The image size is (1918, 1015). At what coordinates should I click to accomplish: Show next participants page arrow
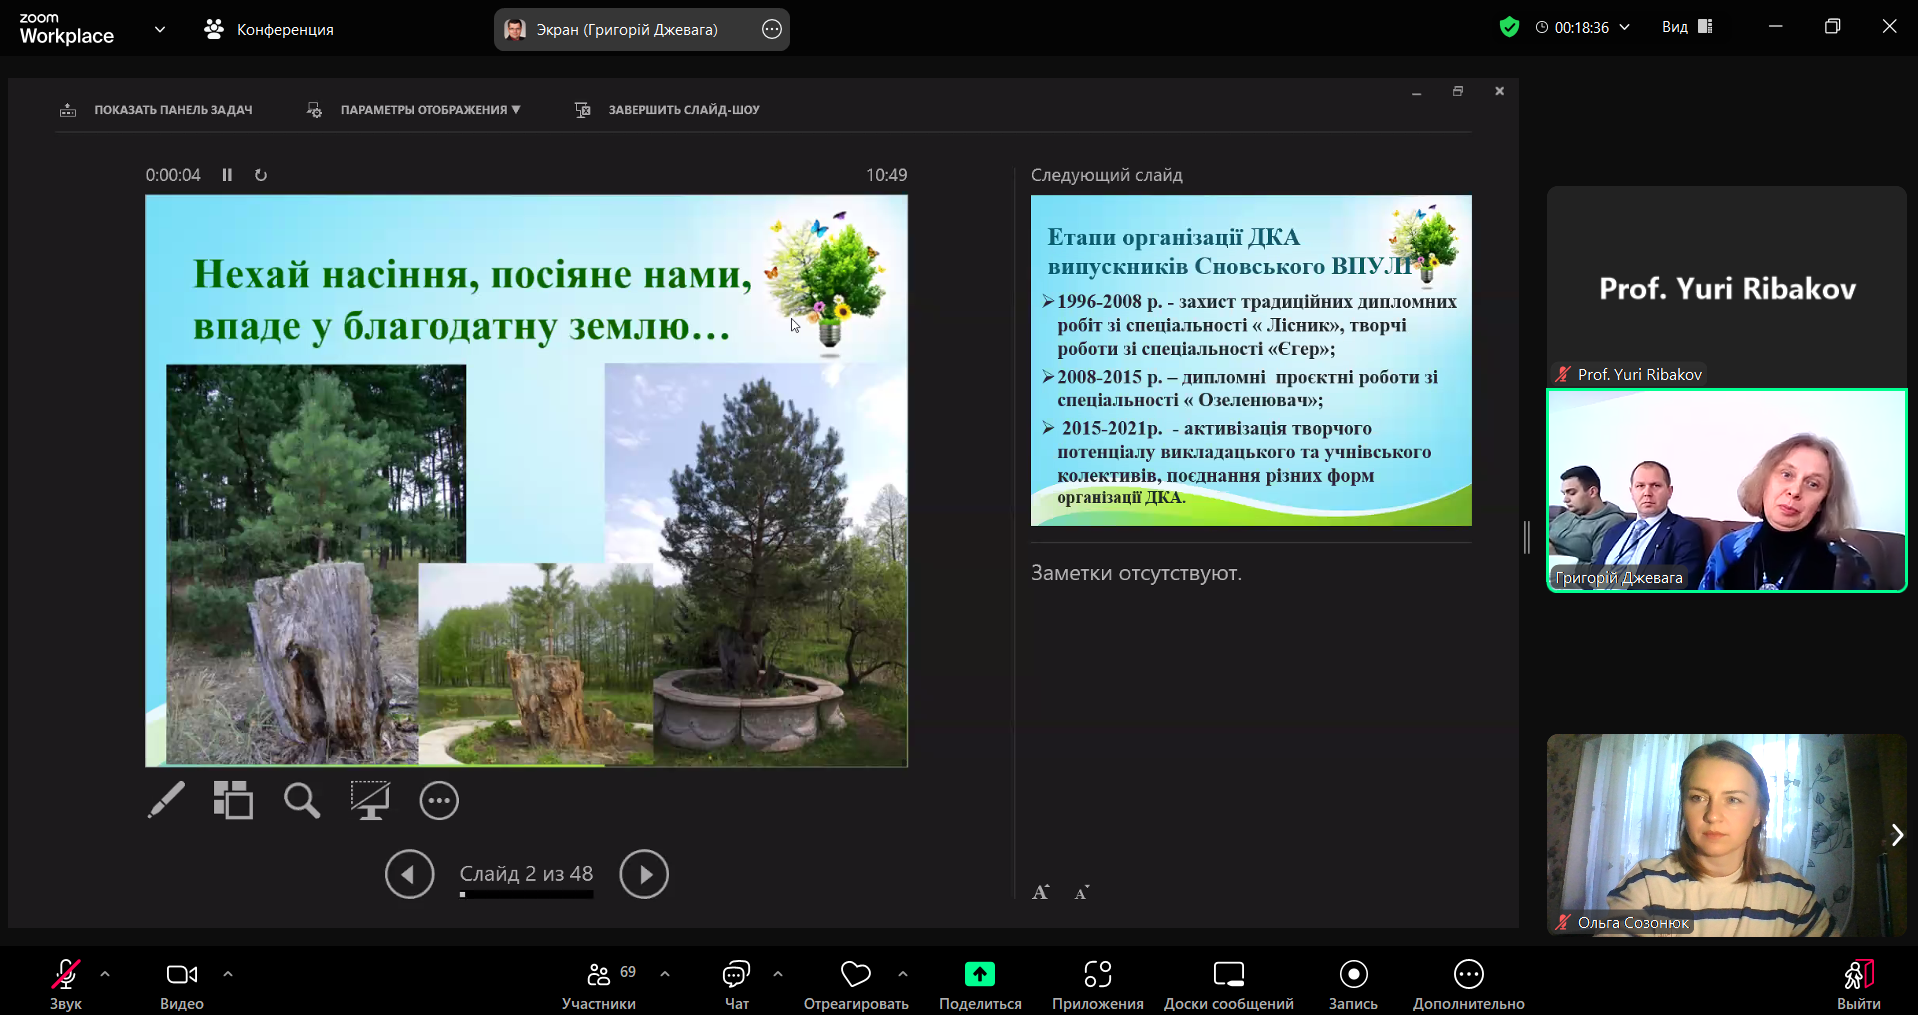1897,835
